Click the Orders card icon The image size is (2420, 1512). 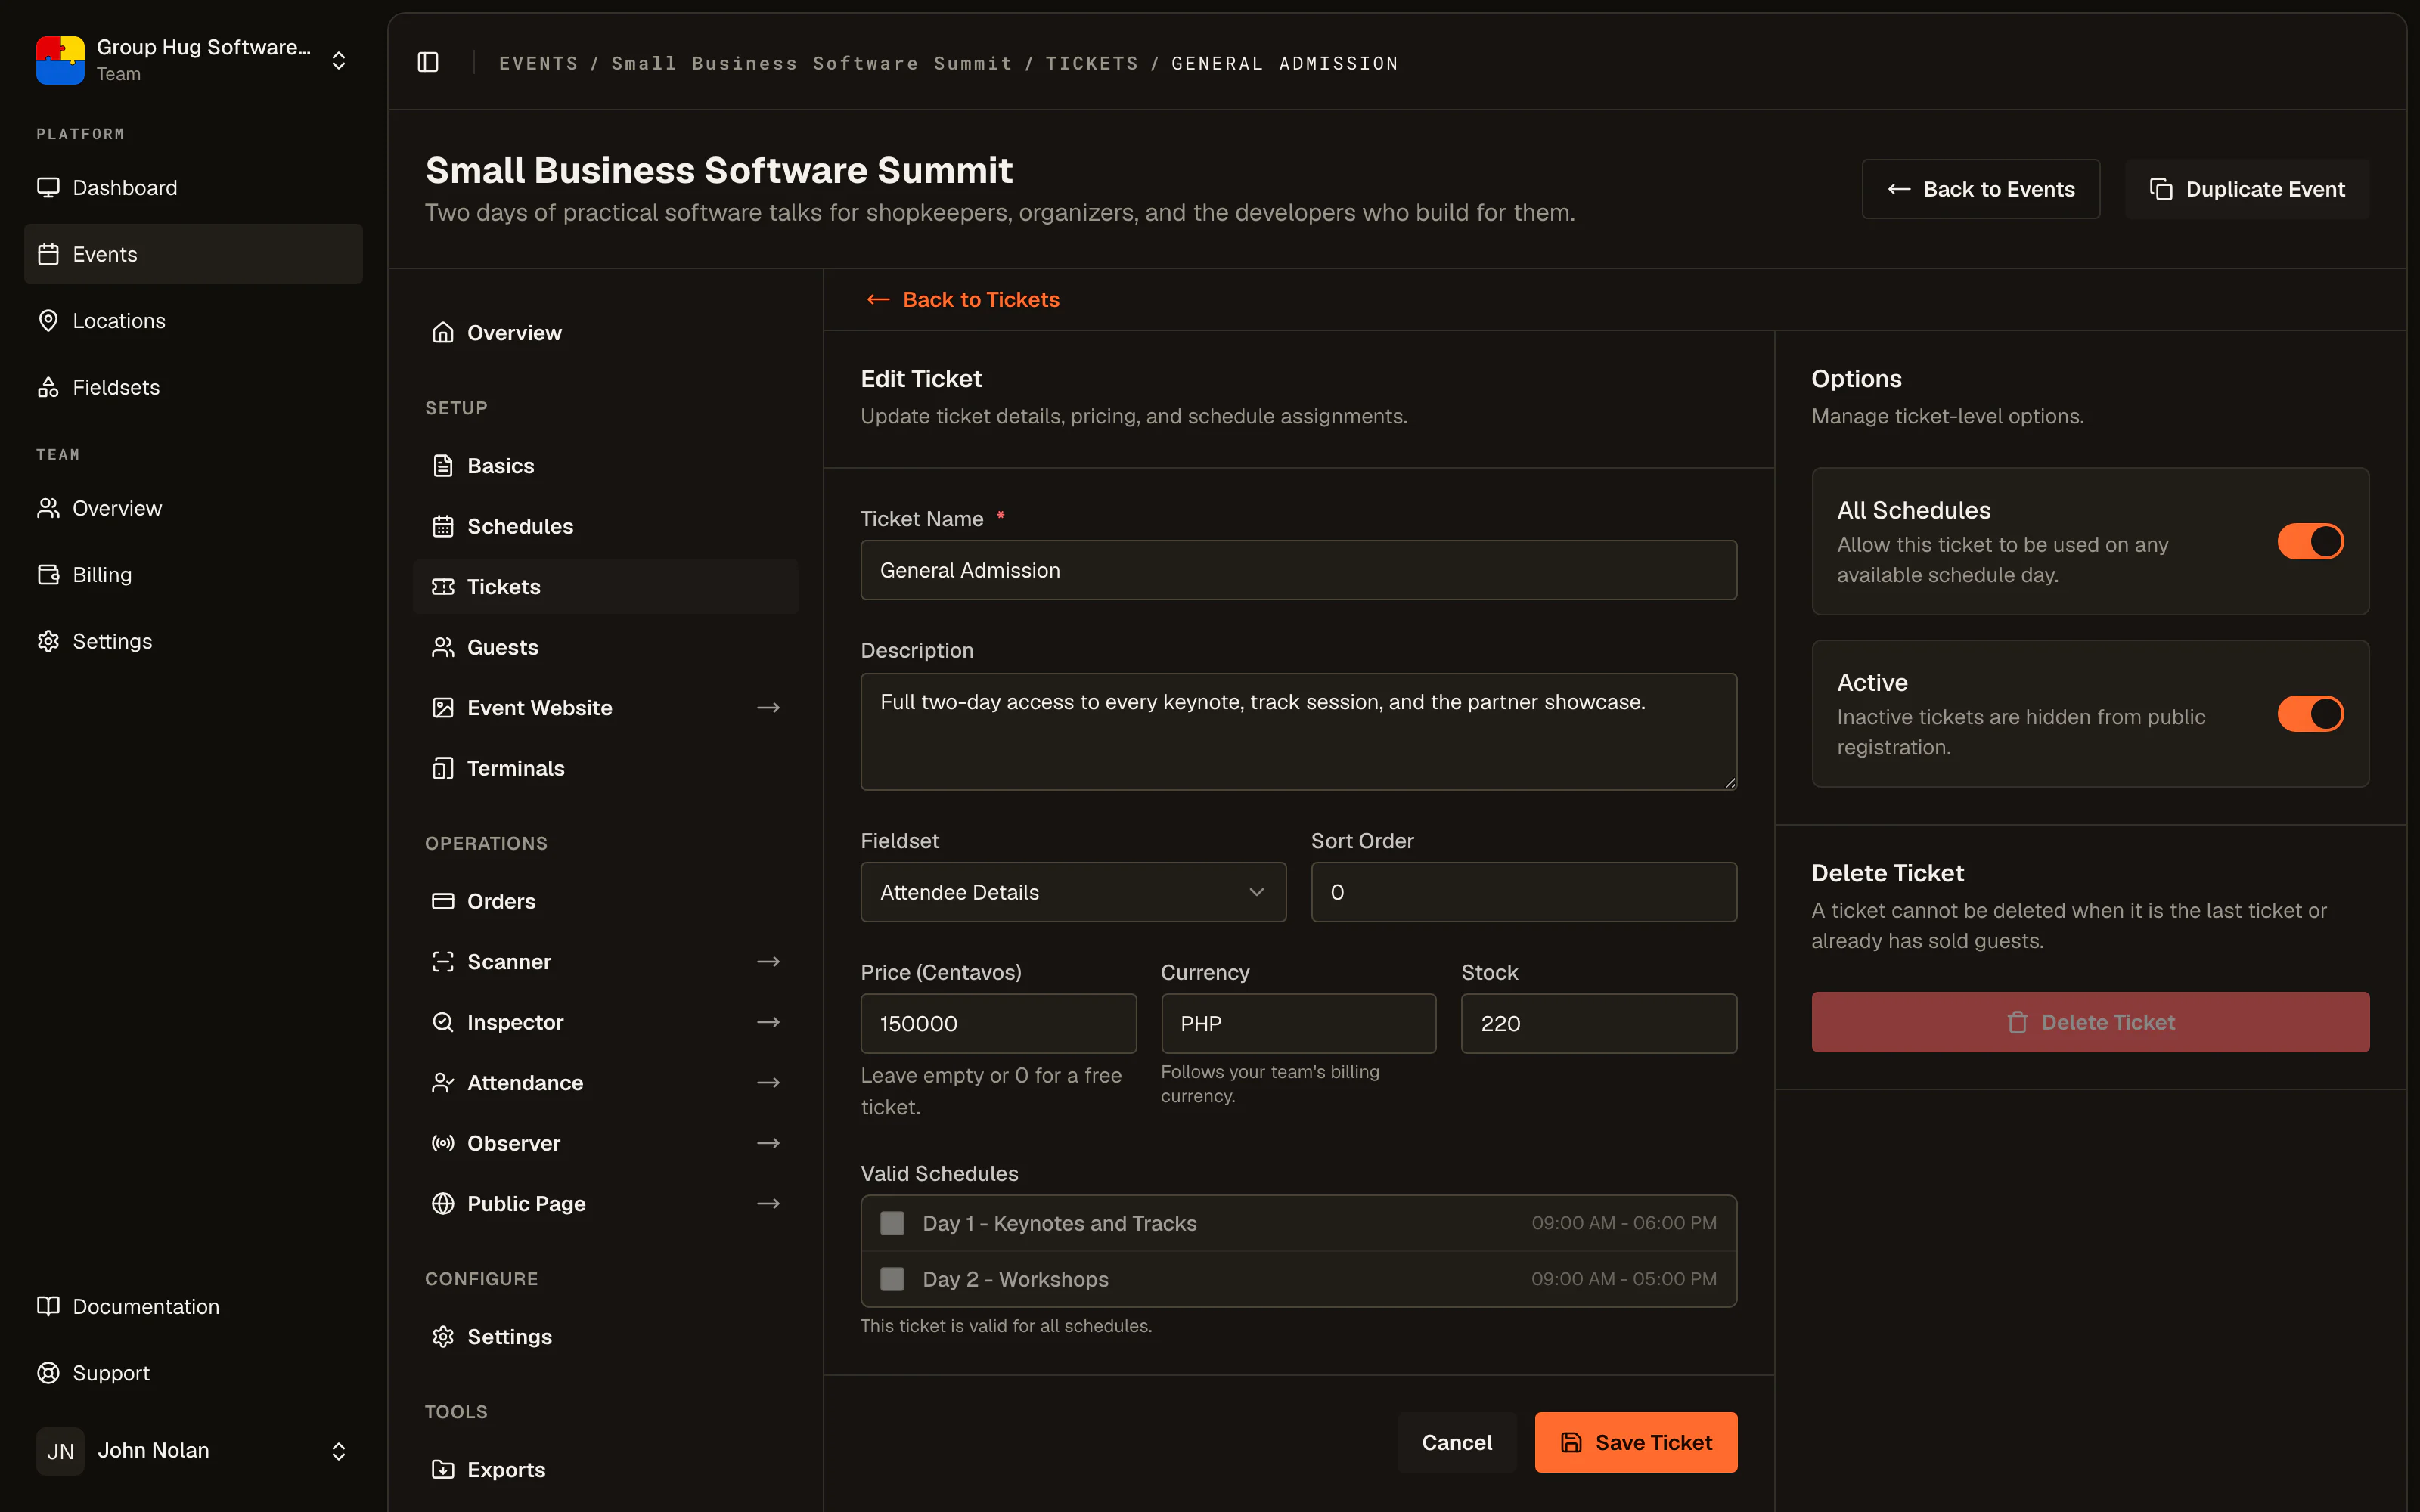pyautogui.click(x=443, y=901)
